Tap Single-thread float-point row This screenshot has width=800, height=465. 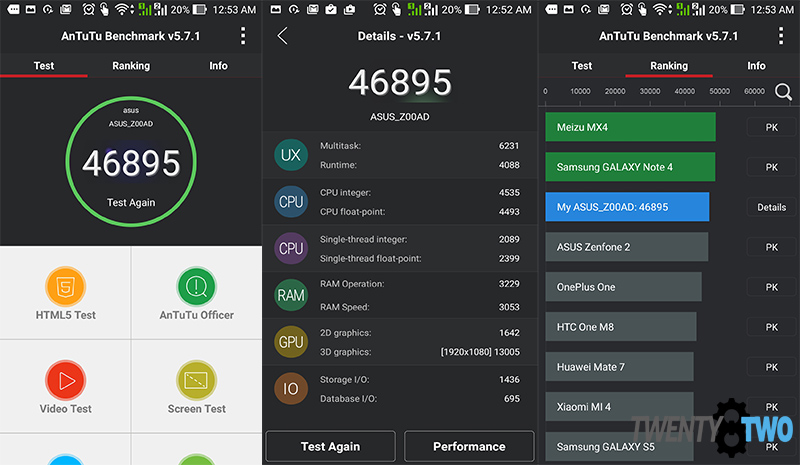pos(419,259)
